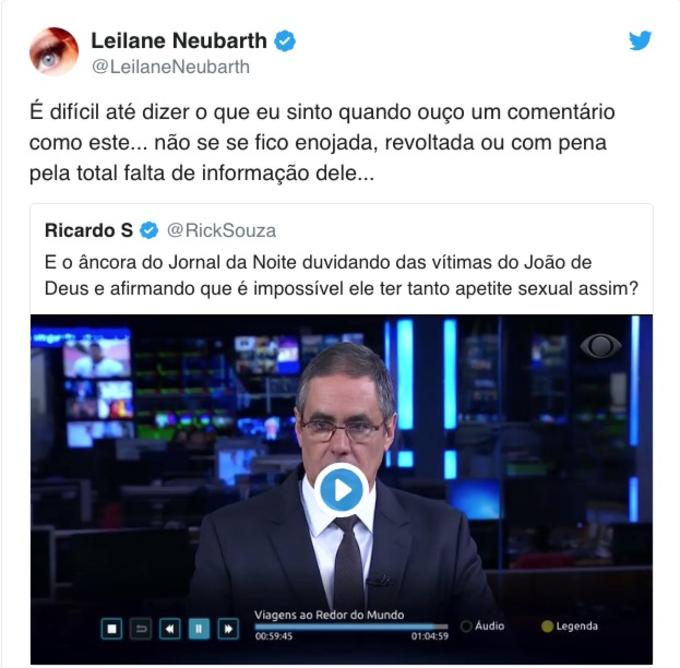Click the quoted tweet text about Jornal da Noite
680x668 pixels.
coord(341,275)
